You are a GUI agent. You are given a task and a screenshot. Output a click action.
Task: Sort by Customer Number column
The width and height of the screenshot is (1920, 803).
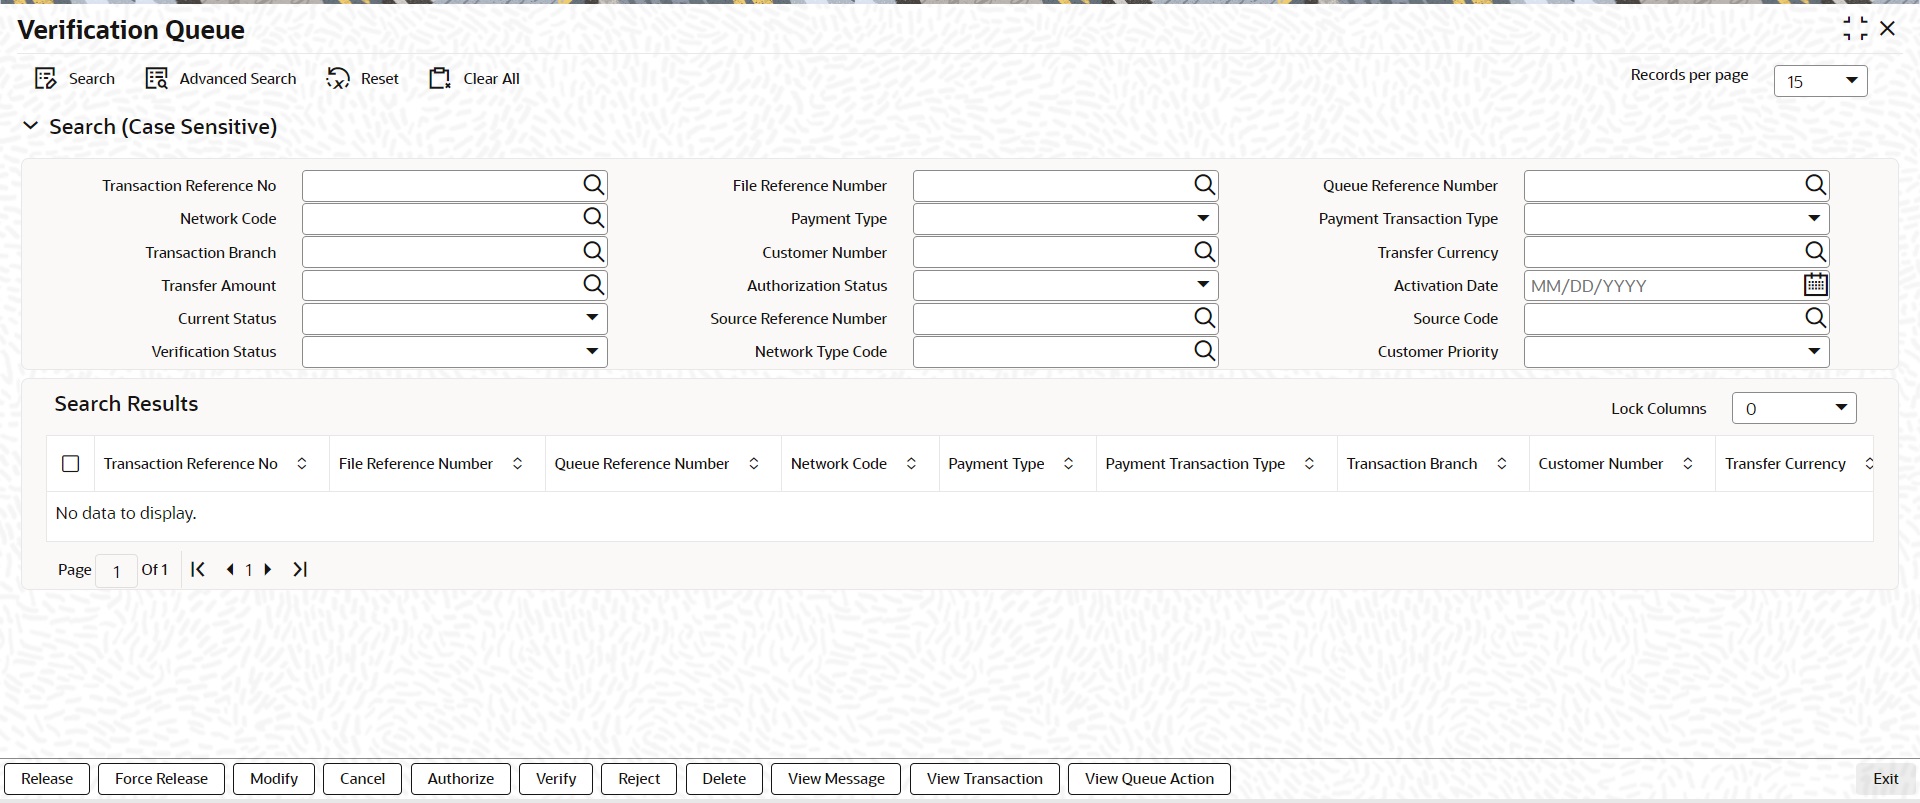(x=1687, y=464)
